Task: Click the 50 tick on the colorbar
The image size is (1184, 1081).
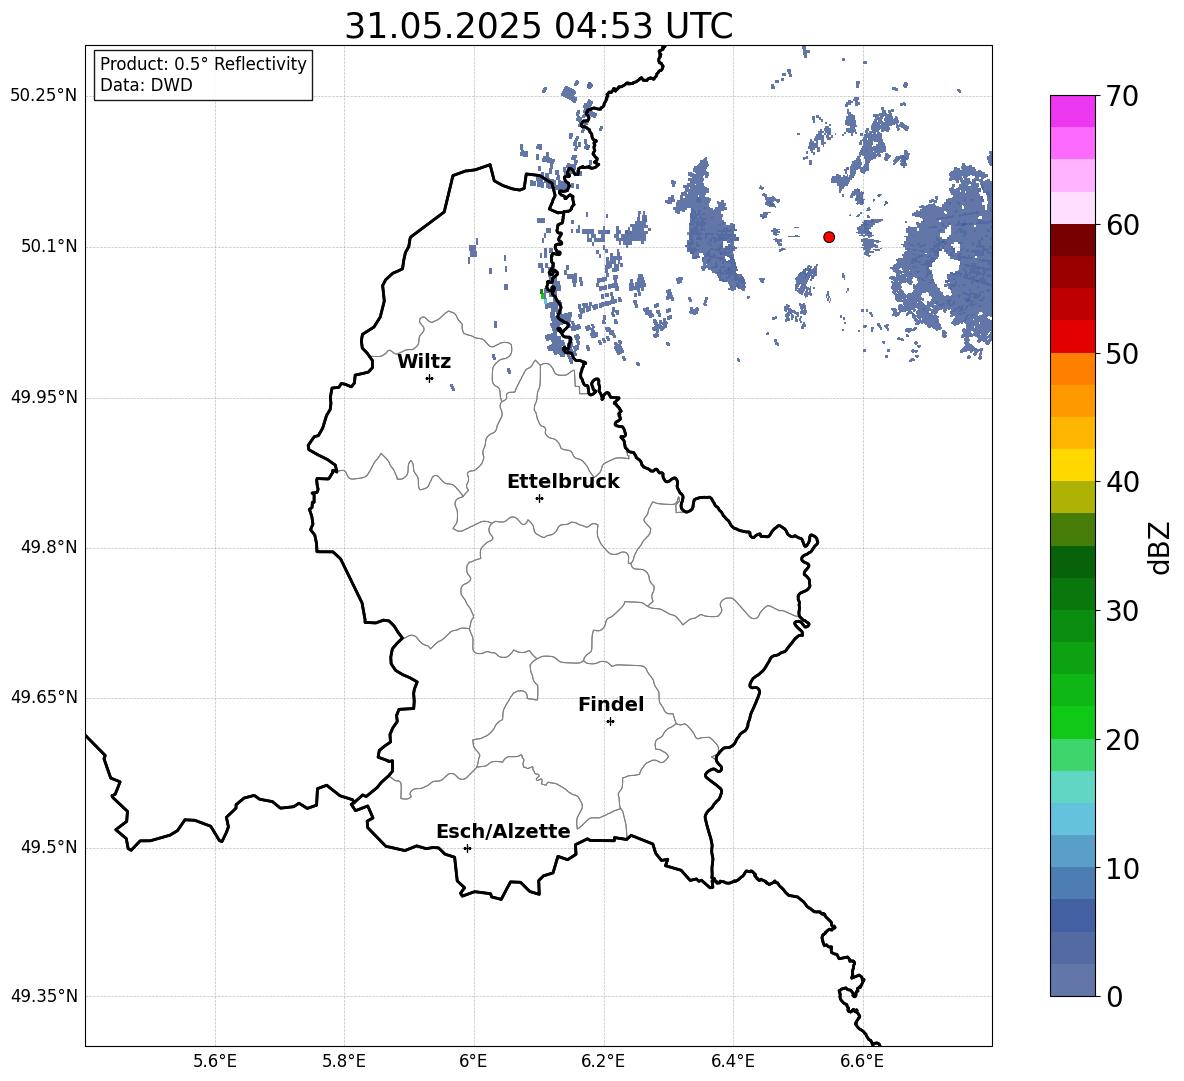Action: 1122,353
